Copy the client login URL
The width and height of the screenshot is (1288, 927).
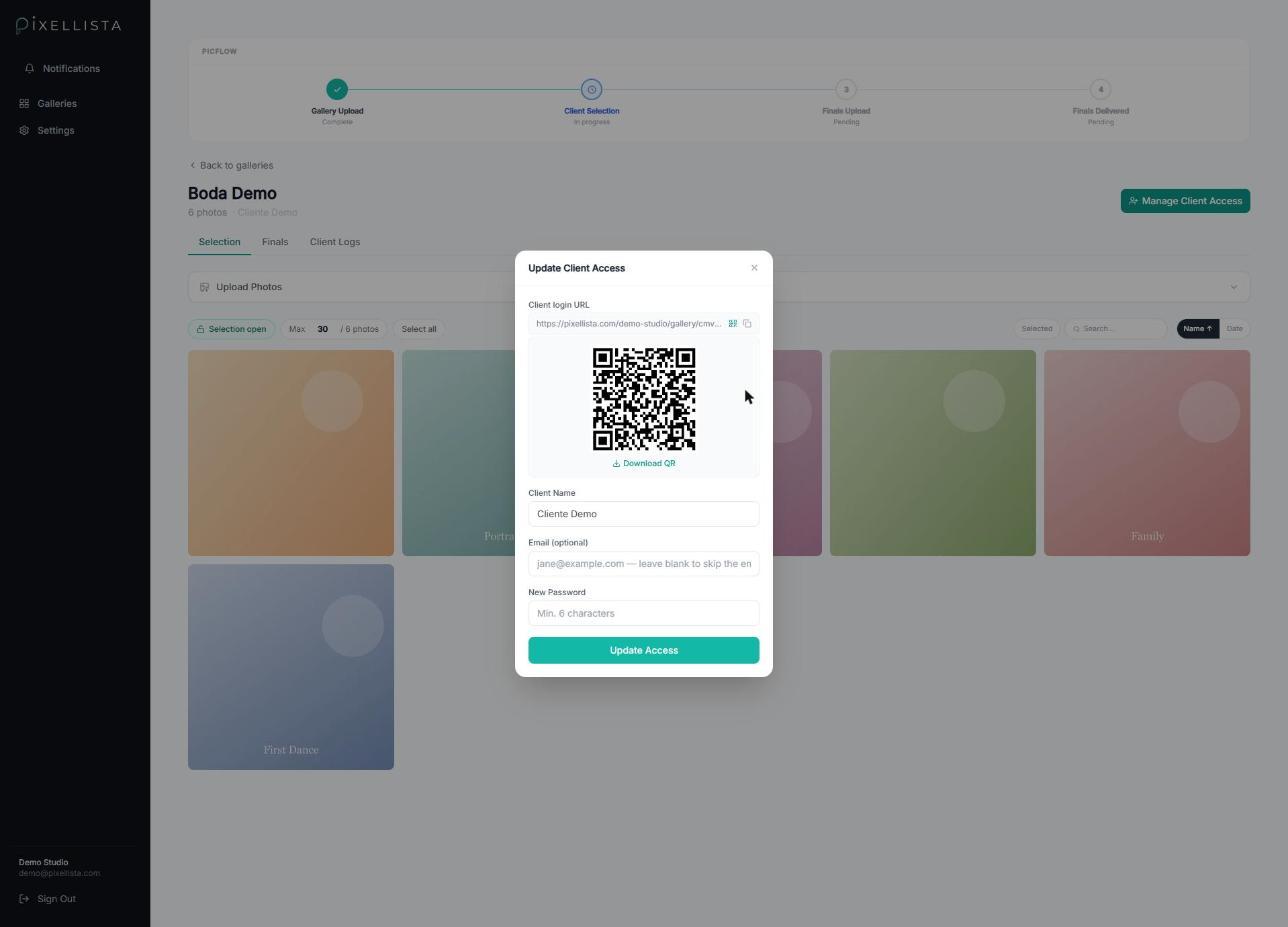(x=747, y=324)
